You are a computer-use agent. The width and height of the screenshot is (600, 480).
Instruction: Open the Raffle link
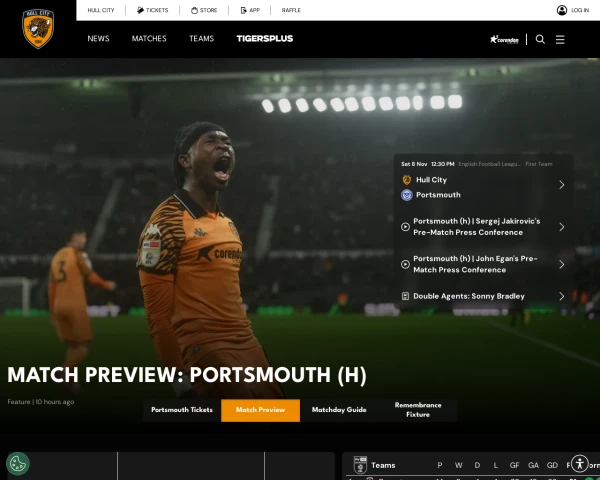291,10
